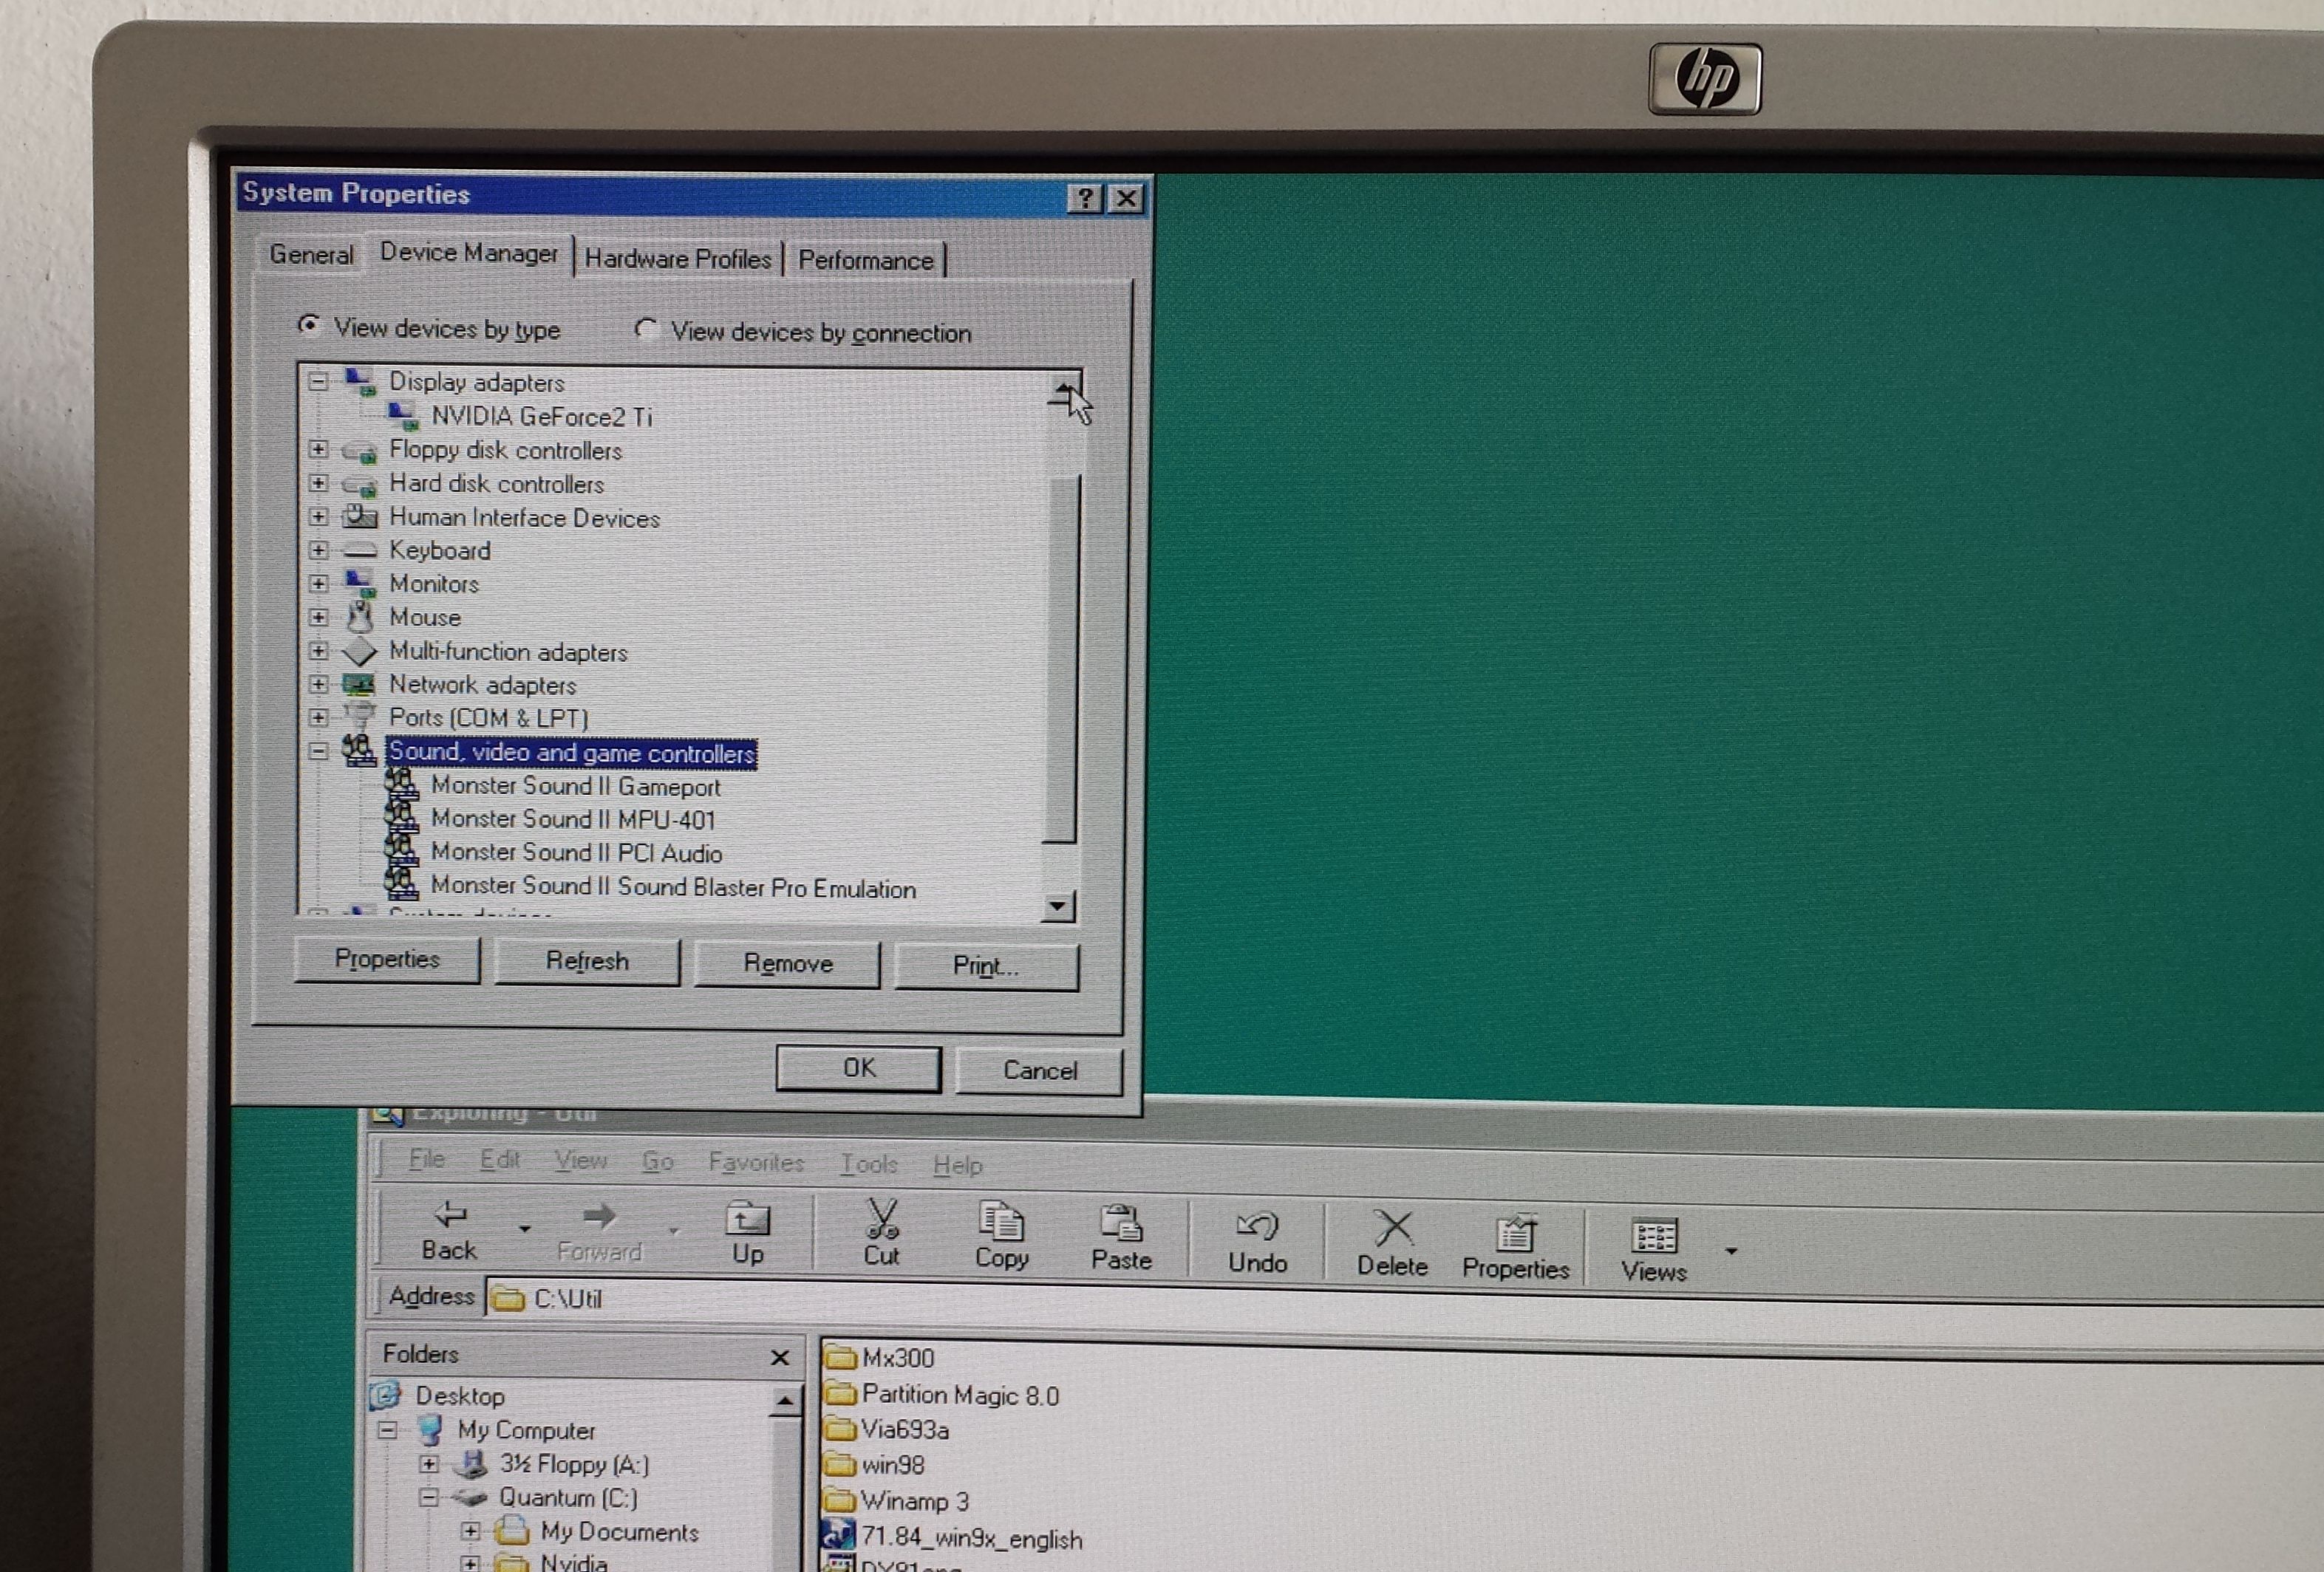
Task: Collapse the Display adapters tree node
Action: coord(318,381)
